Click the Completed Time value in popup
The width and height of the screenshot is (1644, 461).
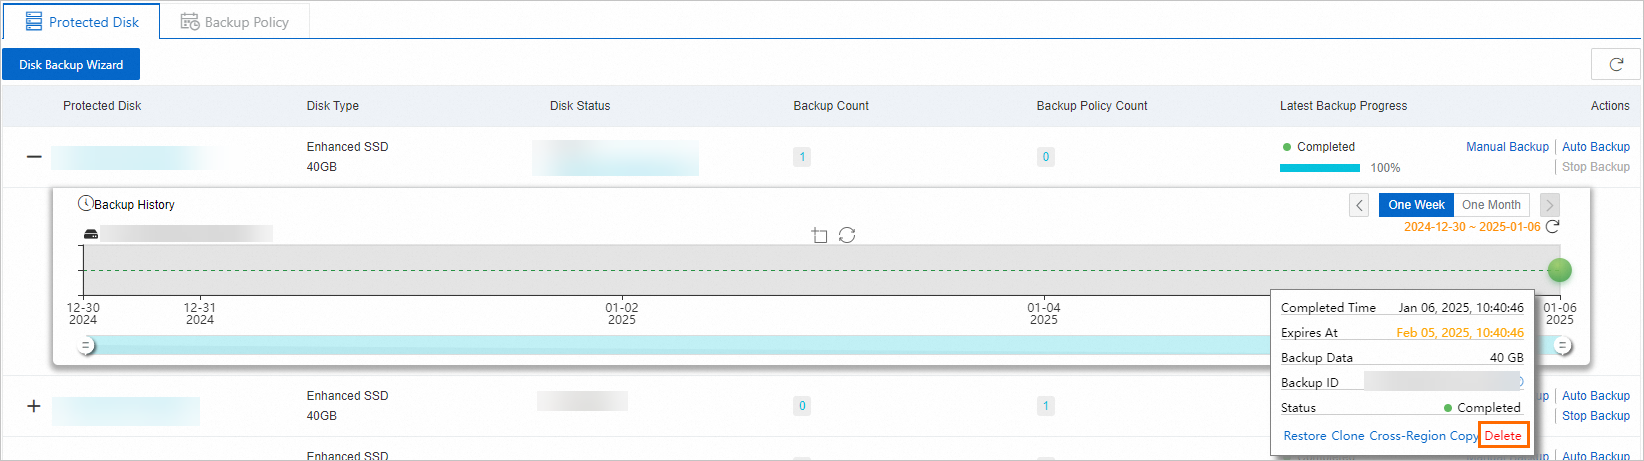click(1461, 308)
